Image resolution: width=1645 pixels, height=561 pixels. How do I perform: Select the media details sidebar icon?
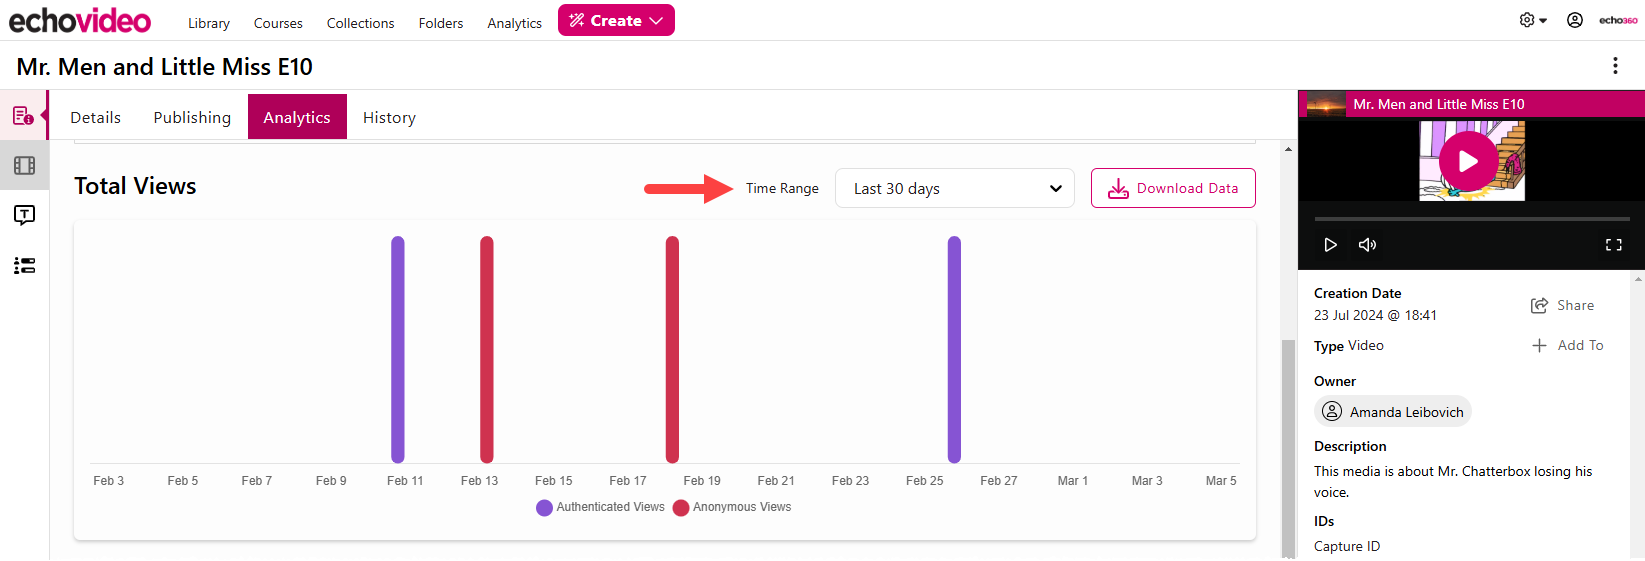[24, 116]
